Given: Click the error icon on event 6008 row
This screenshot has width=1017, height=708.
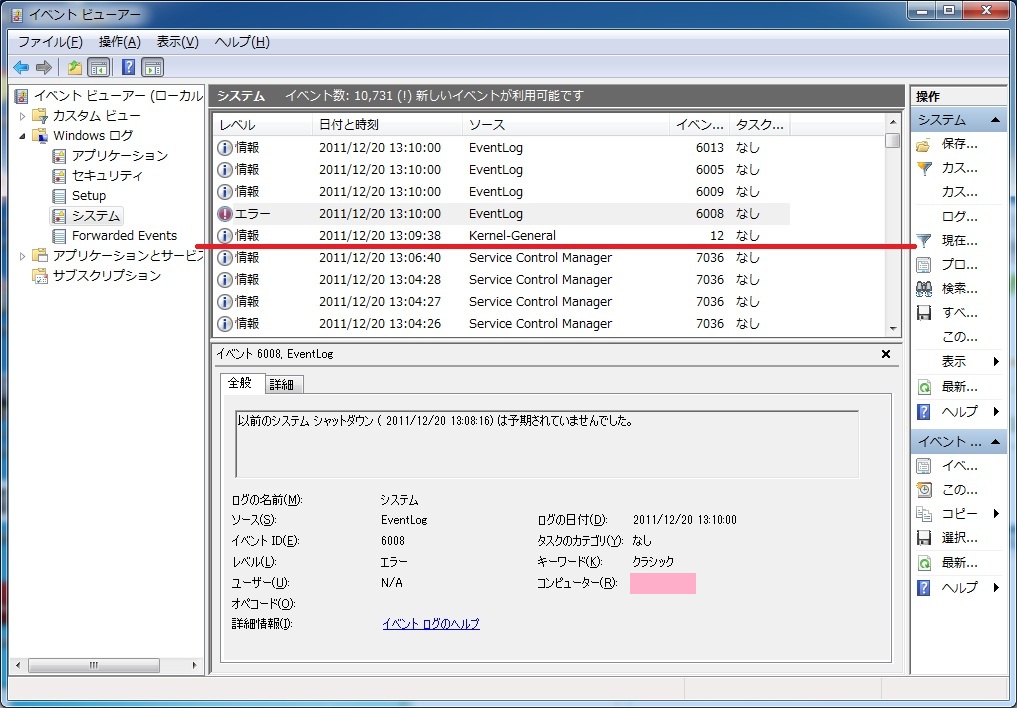Looking at the screenshot, I should coord(225,214).
